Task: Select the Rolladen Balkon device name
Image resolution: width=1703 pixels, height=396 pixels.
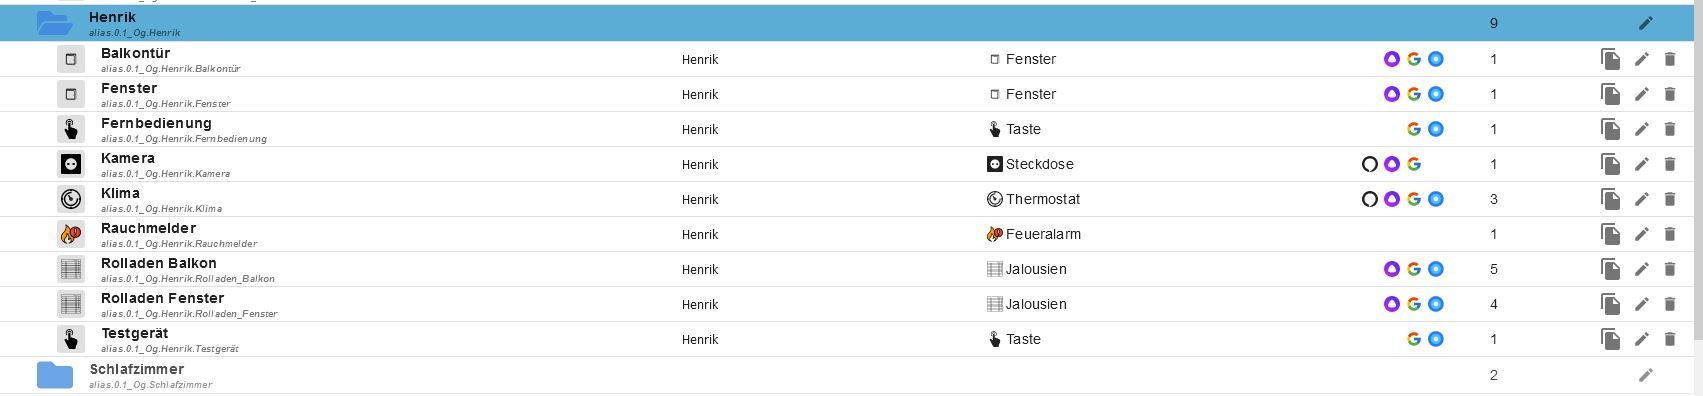Action: [x=159, y=263]
